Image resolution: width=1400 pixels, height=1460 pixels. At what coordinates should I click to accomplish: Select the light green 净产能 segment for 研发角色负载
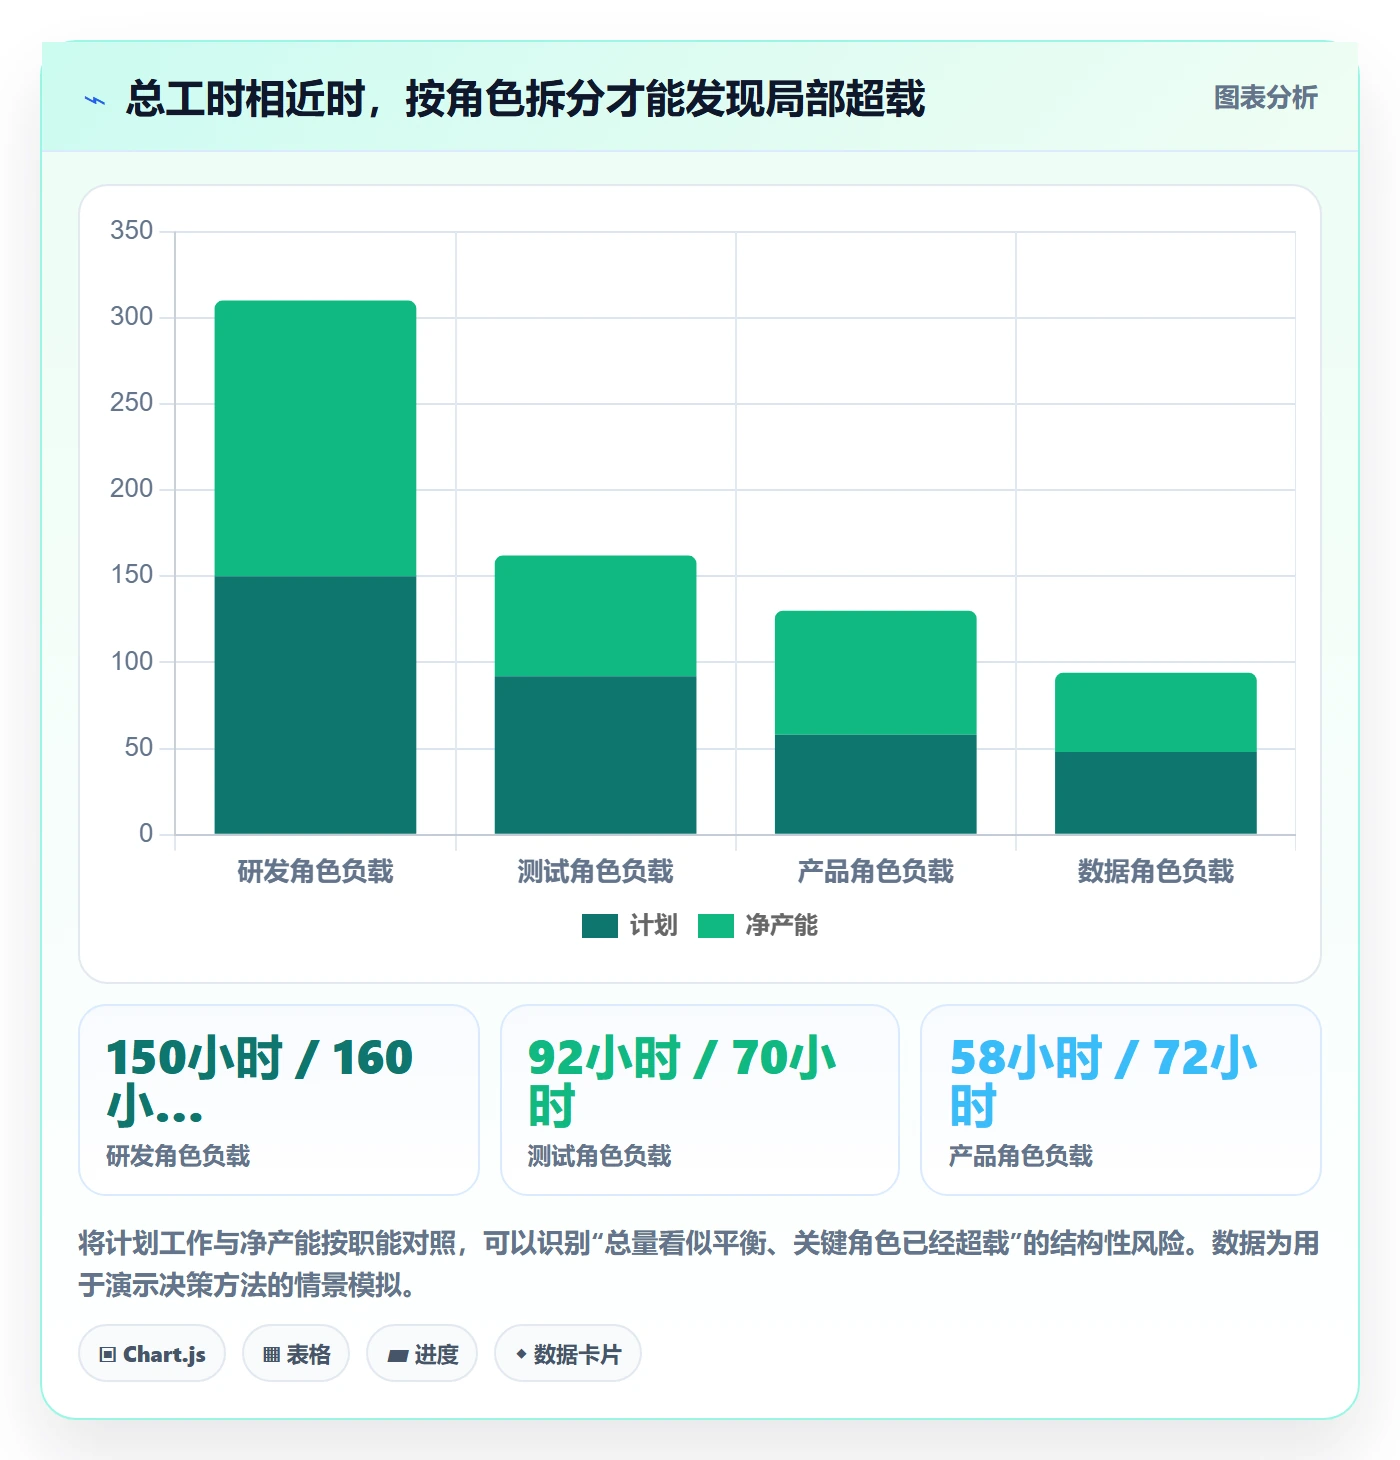pos(315,438)
